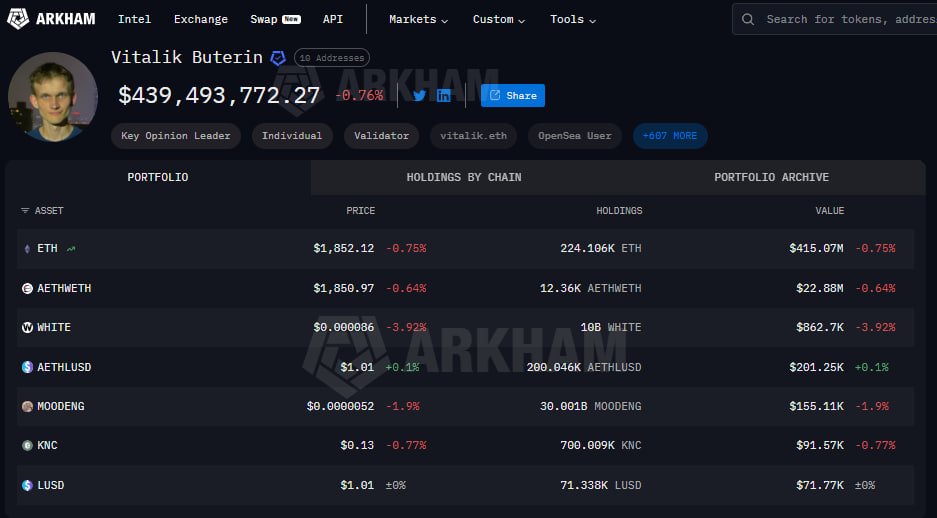The width and height of the screenshot is (937, 518).
Task: Open the Swap page
Action: (x=275, y=19)
